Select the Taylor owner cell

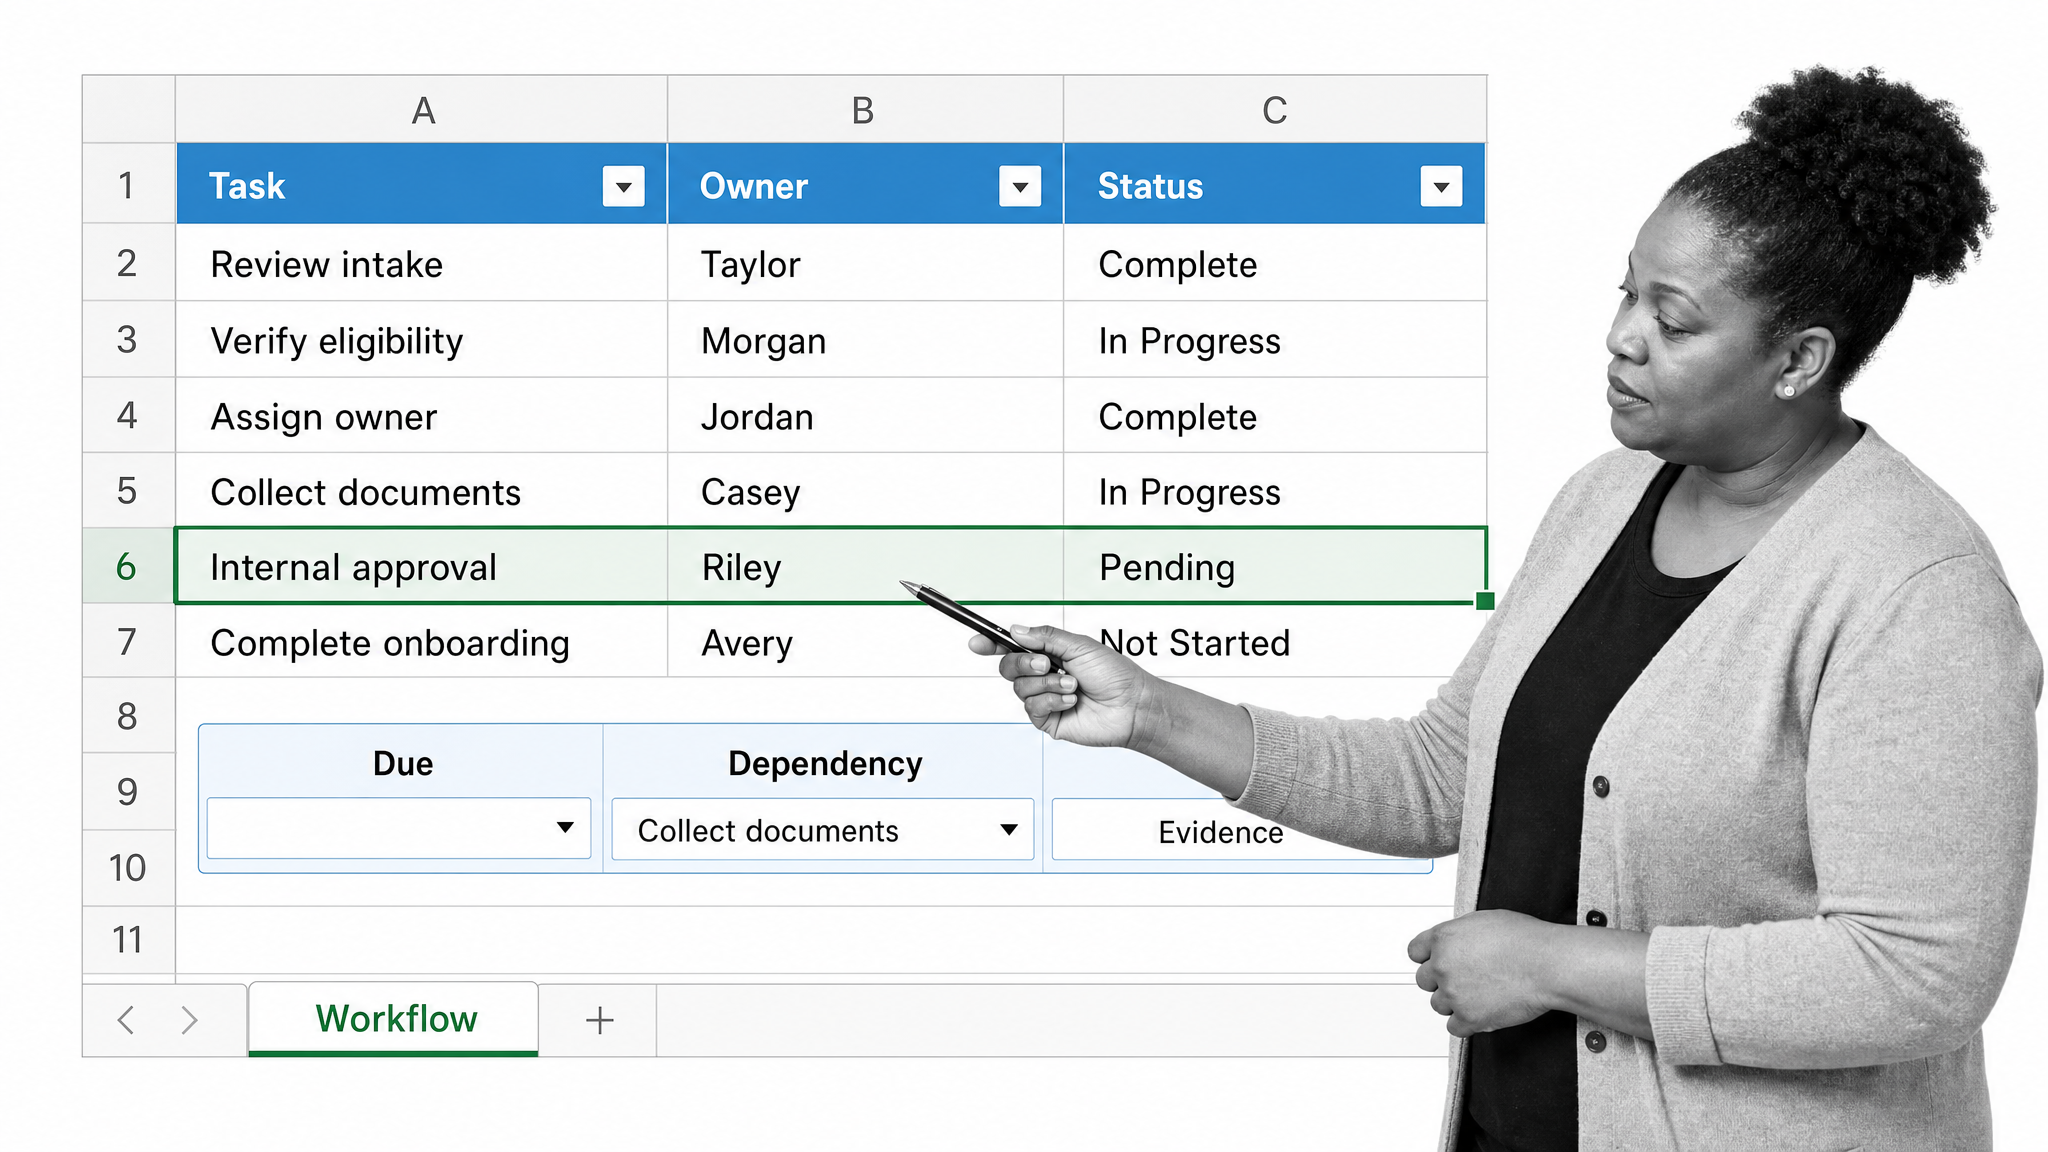pyautogui.click(x=865, y=263)
